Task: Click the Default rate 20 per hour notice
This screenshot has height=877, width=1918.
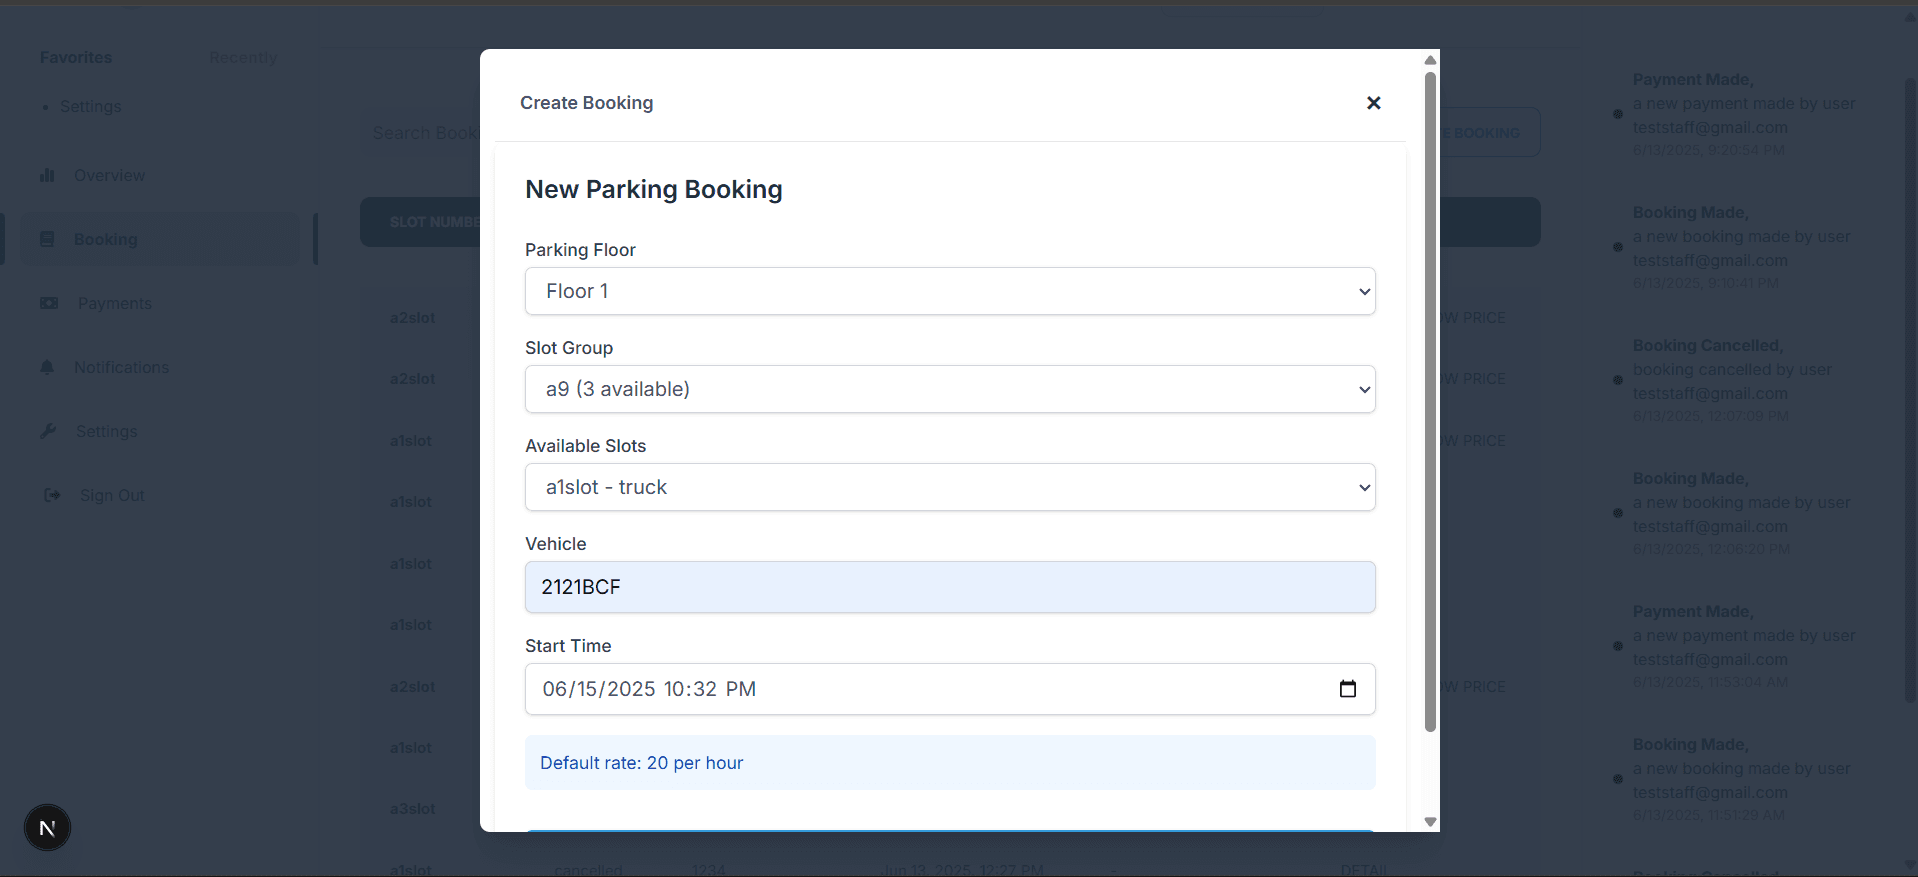Action: point(950,763)
